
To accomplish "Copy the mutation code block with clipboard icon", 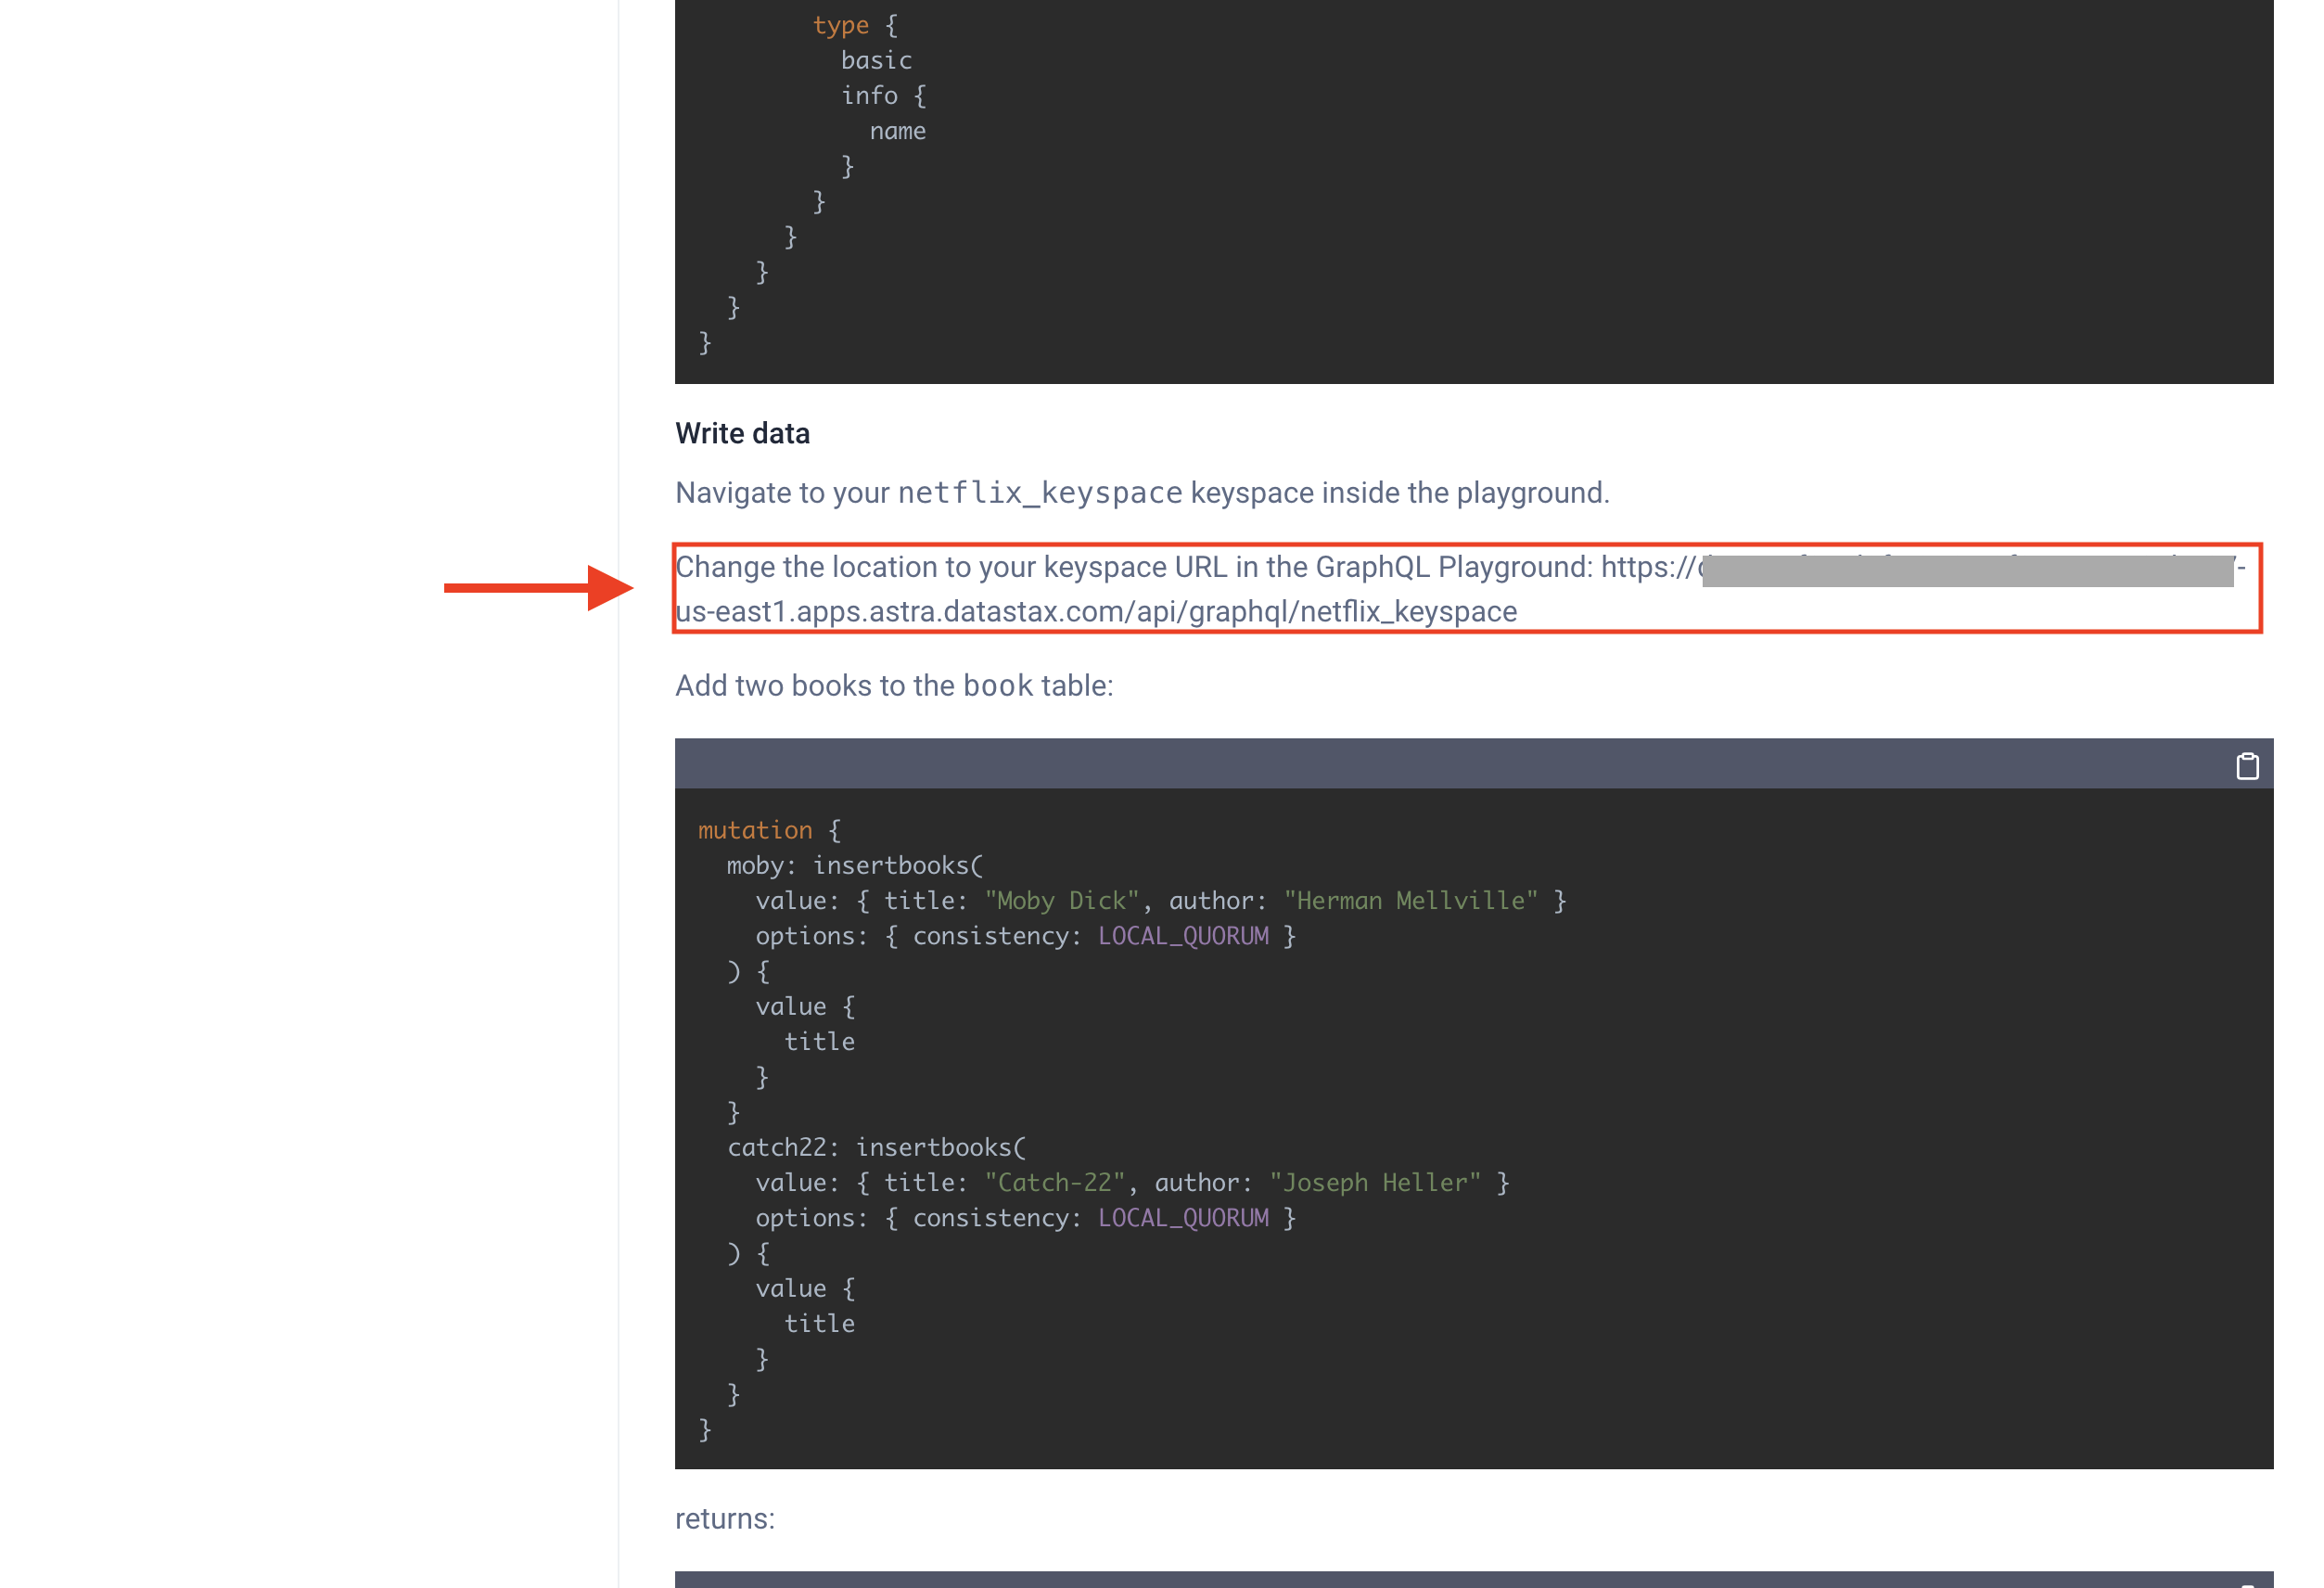I will click(2247, 766).
